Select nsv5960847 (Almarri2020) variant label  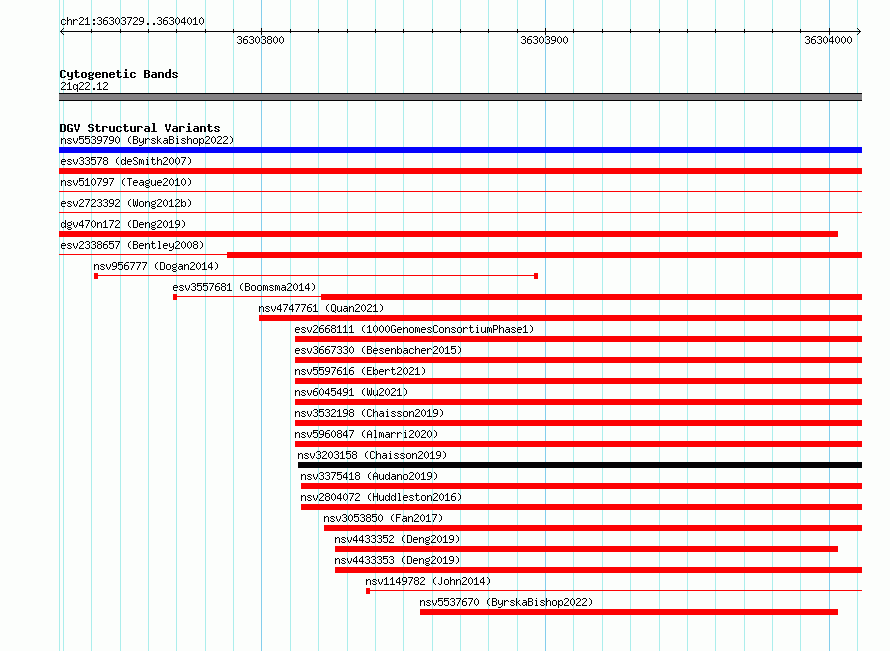point(366,434)
